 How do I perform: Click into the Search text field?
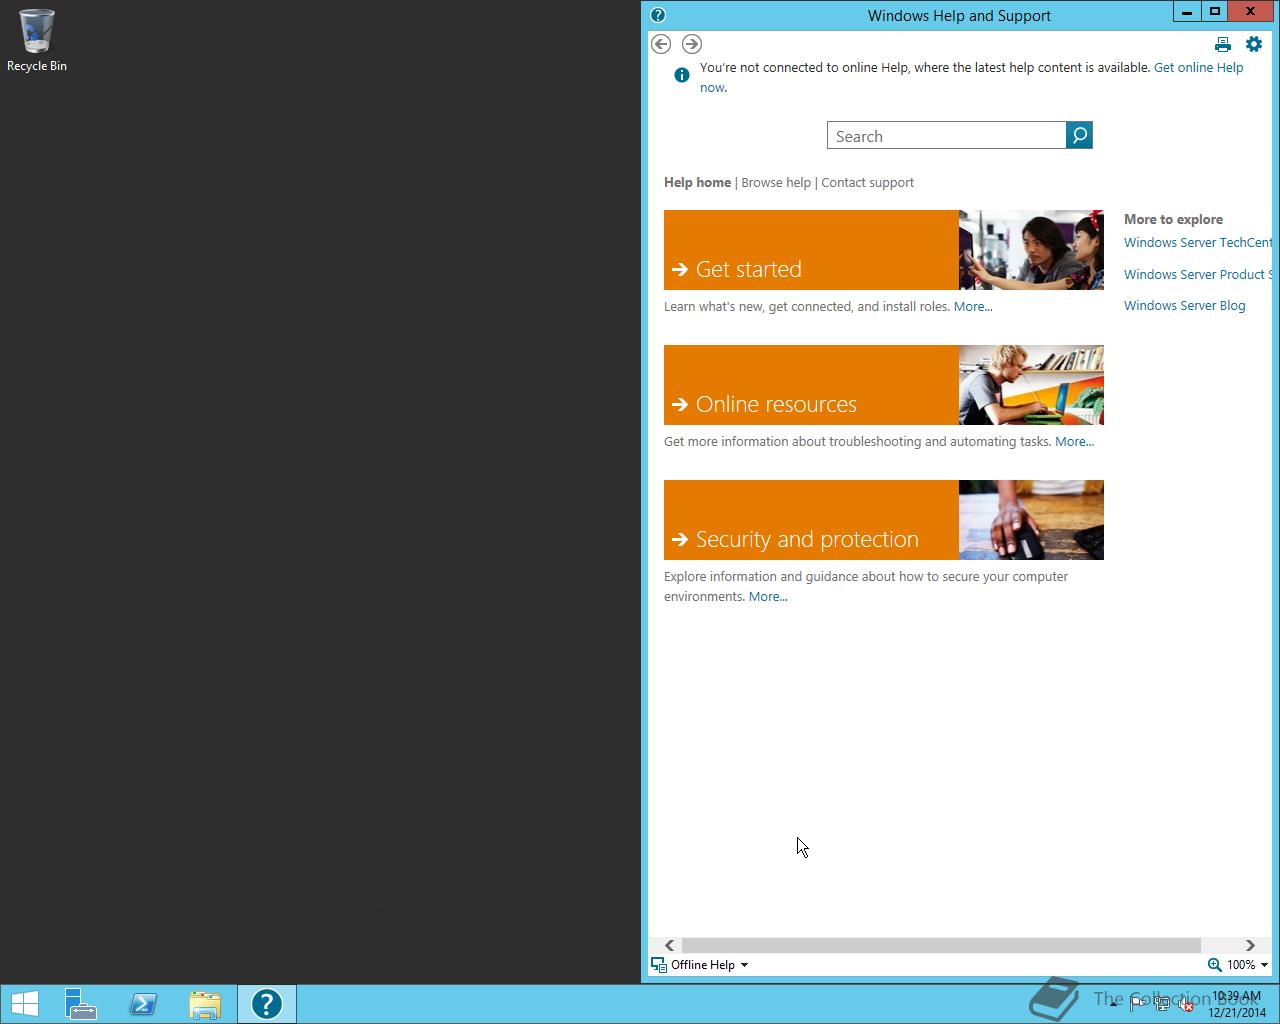coord(946,136)
